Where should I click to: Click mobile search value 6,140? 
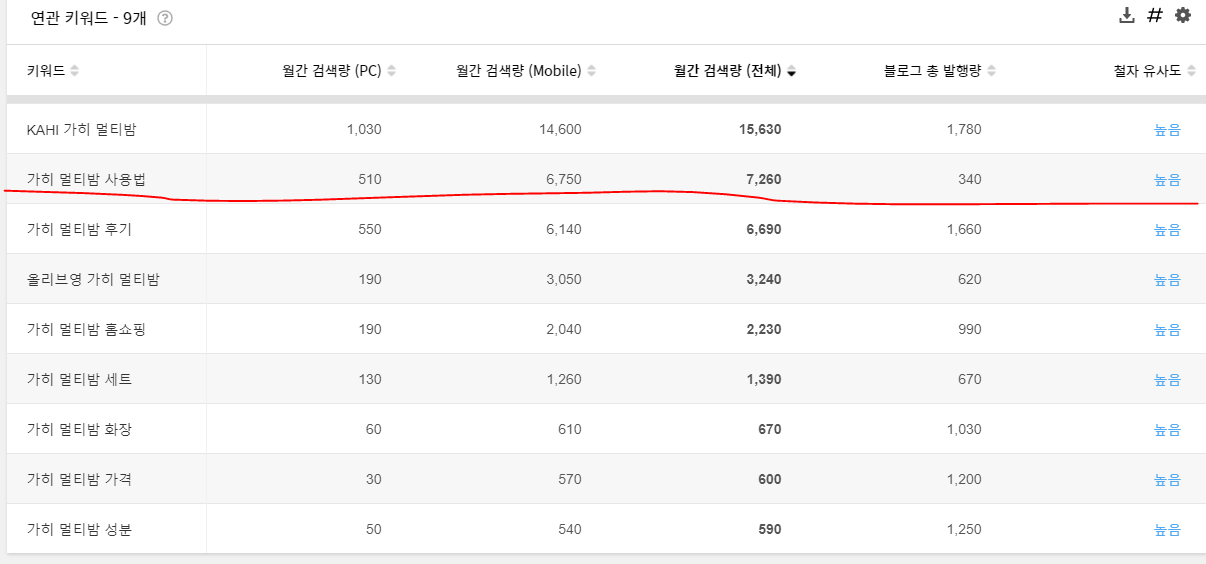pos(565,229)
